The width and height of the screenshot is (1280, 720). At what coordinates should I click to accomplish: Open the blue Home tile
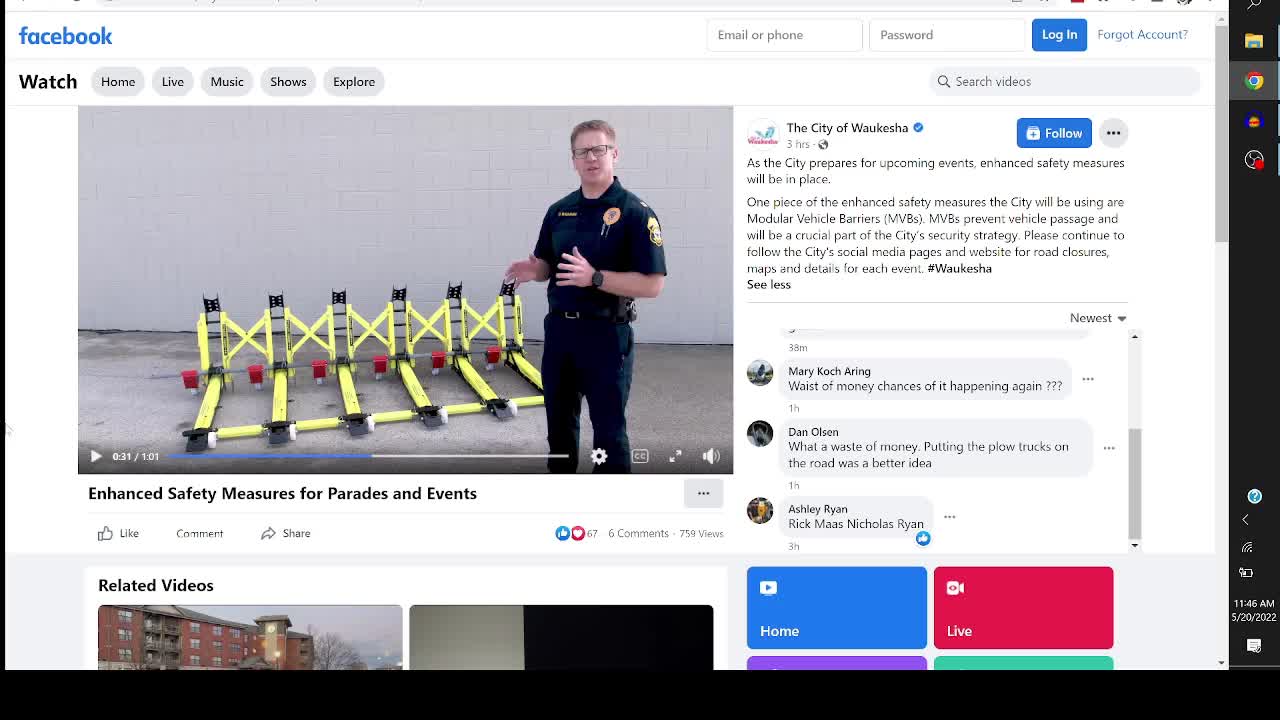click(x=837, y=608)
